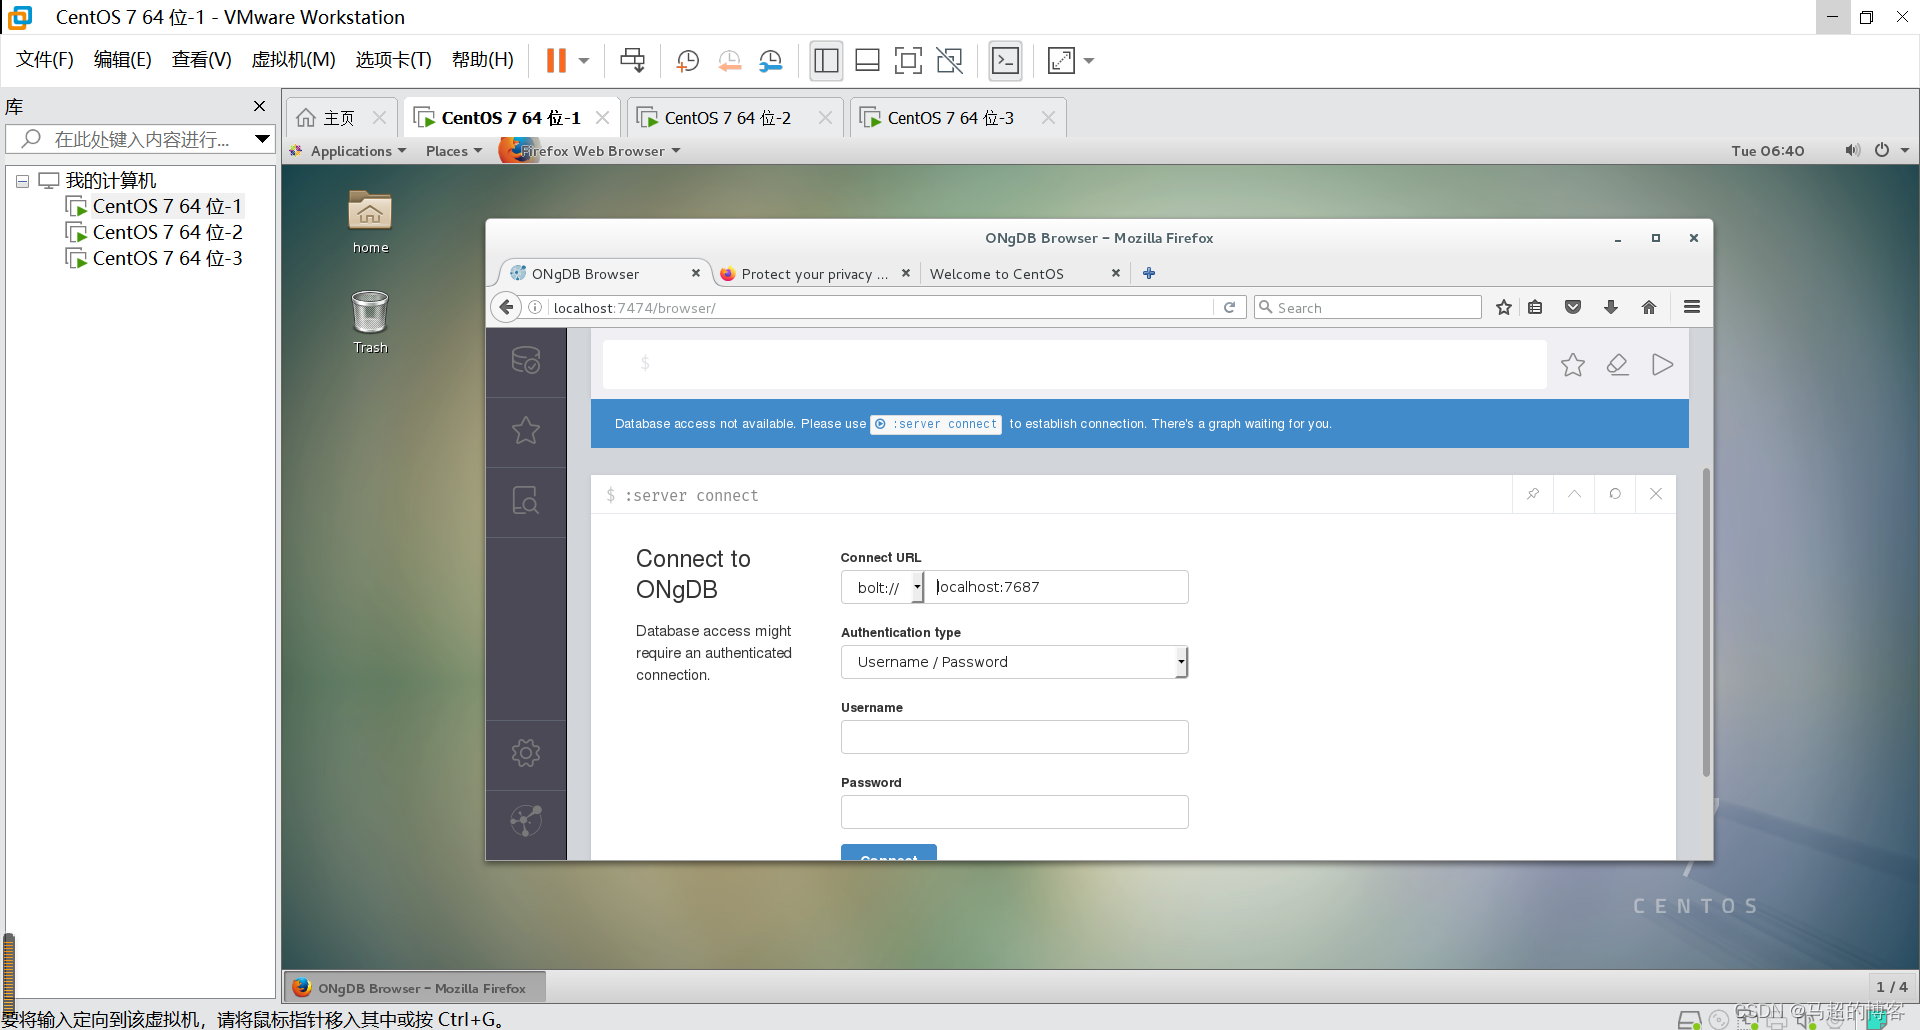
Task: Open the Firefox hamburger menu
Action: point(1692,307)
